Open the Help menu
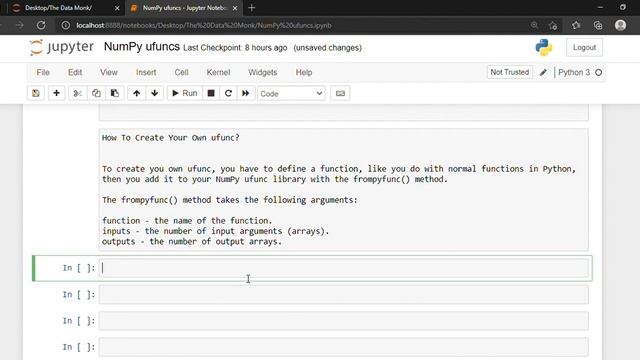The image size is (640, 360). [304, 72]
